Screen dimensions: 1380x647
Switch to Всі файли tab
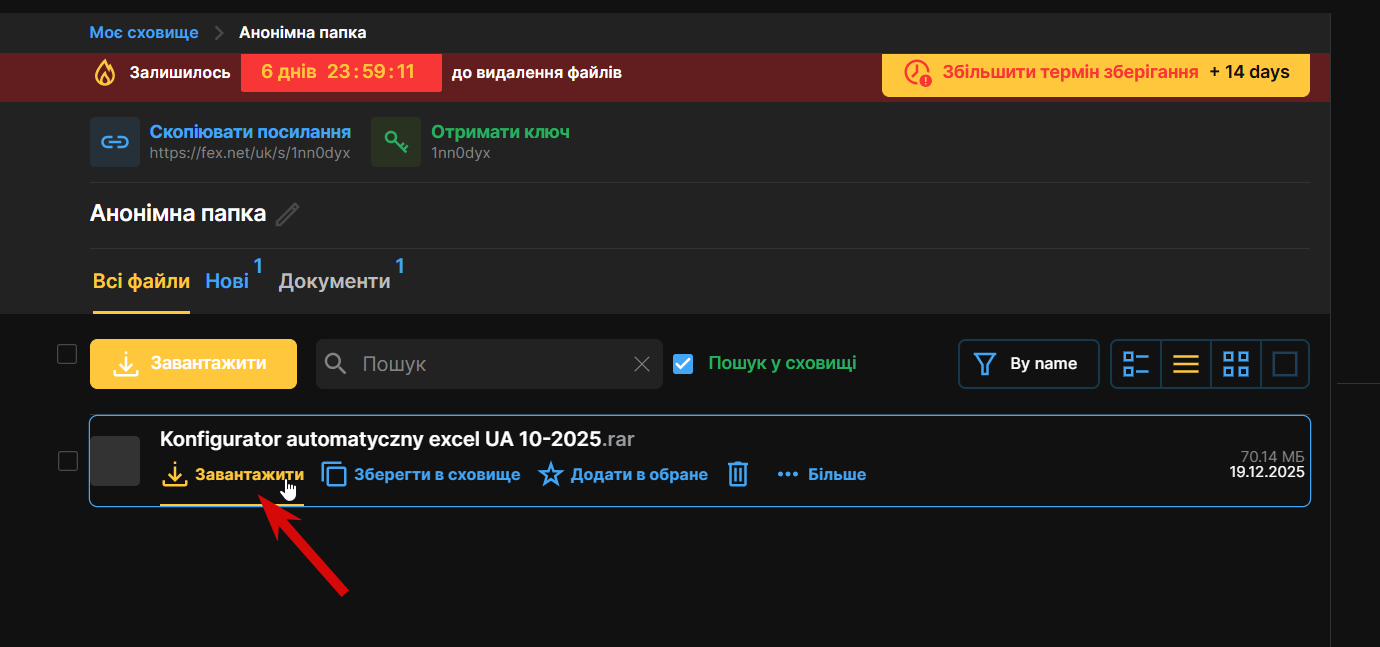point(141,281)
